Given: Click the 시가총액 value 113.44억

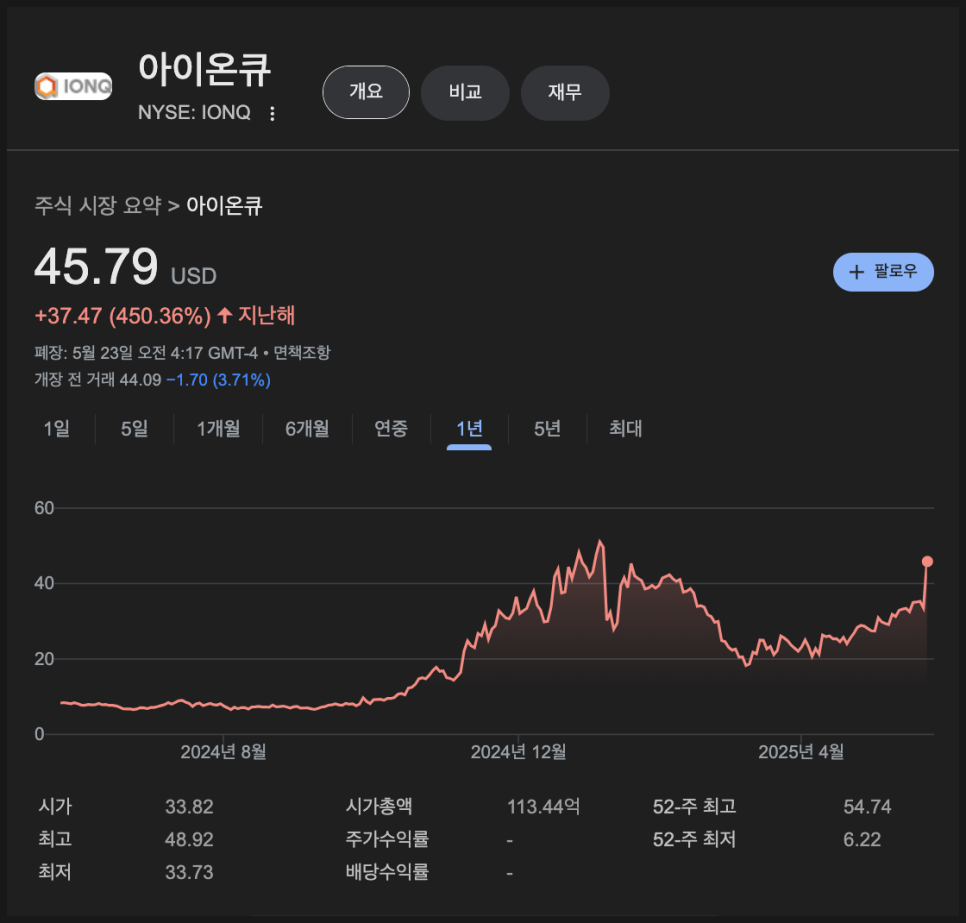Looking at the screenshot, I should 543,807.
